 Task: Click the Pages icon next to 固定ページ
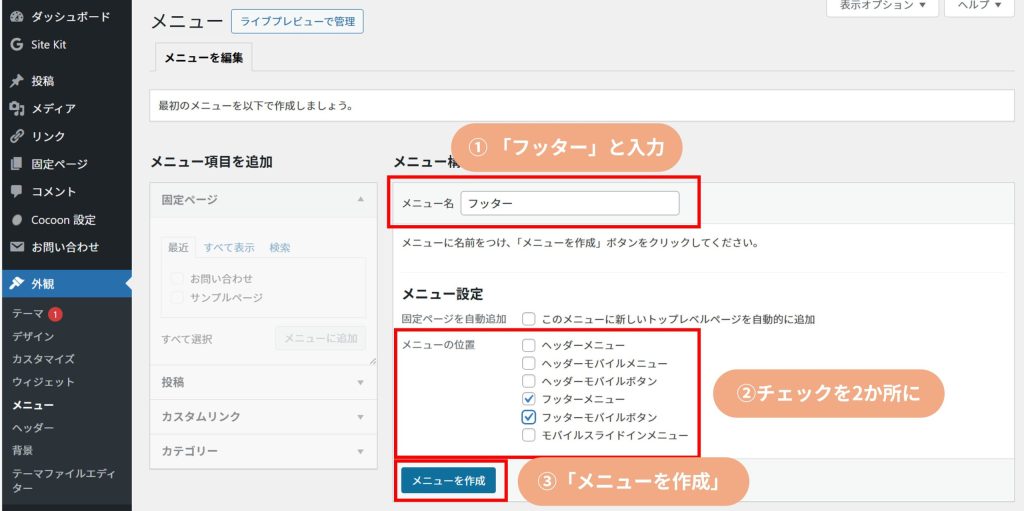(x=17, y=164)
